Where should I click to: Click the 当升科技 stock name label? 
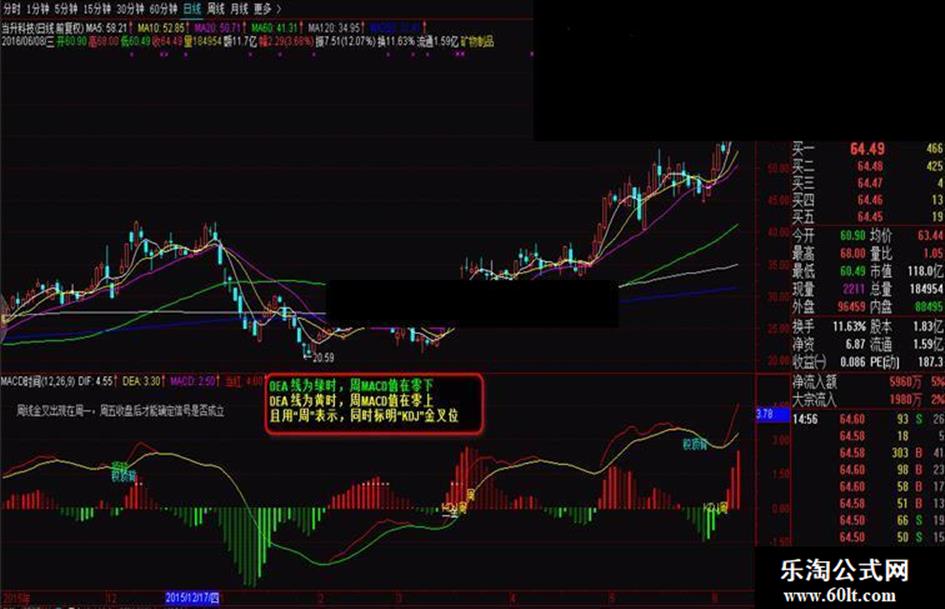tap(17, 28)
